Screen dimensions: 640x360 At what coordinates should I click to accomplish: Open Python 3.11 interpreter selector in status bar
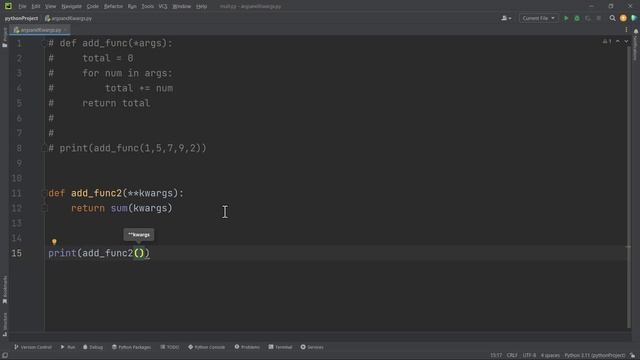pos(594,356)
